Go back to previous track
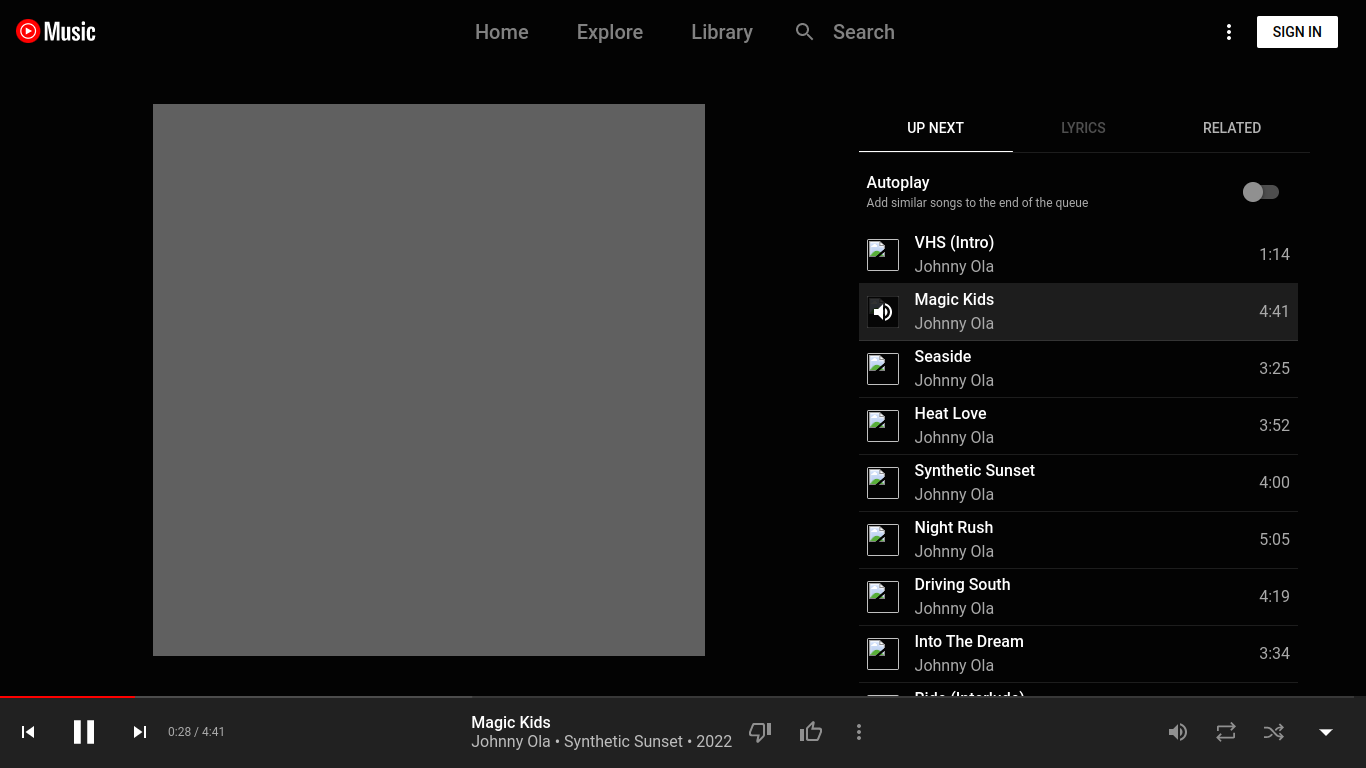The height and width of the screenshot is (768, 1366). 28,732
